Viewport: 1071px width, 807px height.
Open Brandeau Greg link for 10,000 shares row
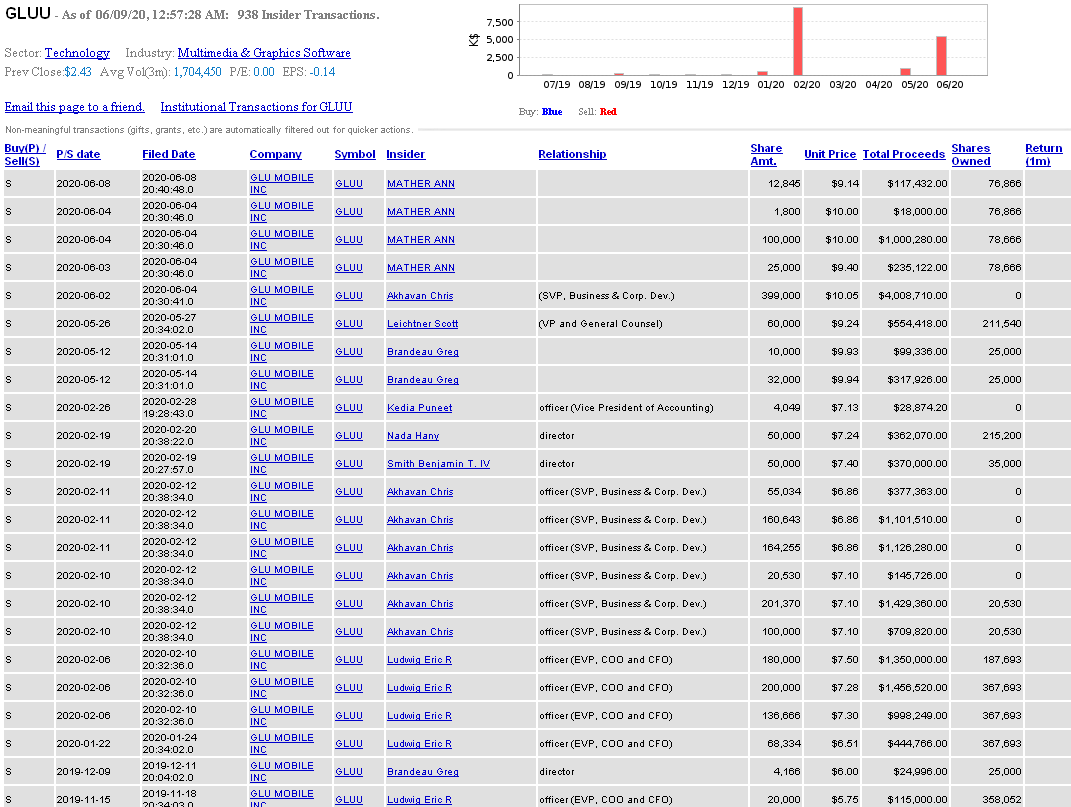click(423, 352)
